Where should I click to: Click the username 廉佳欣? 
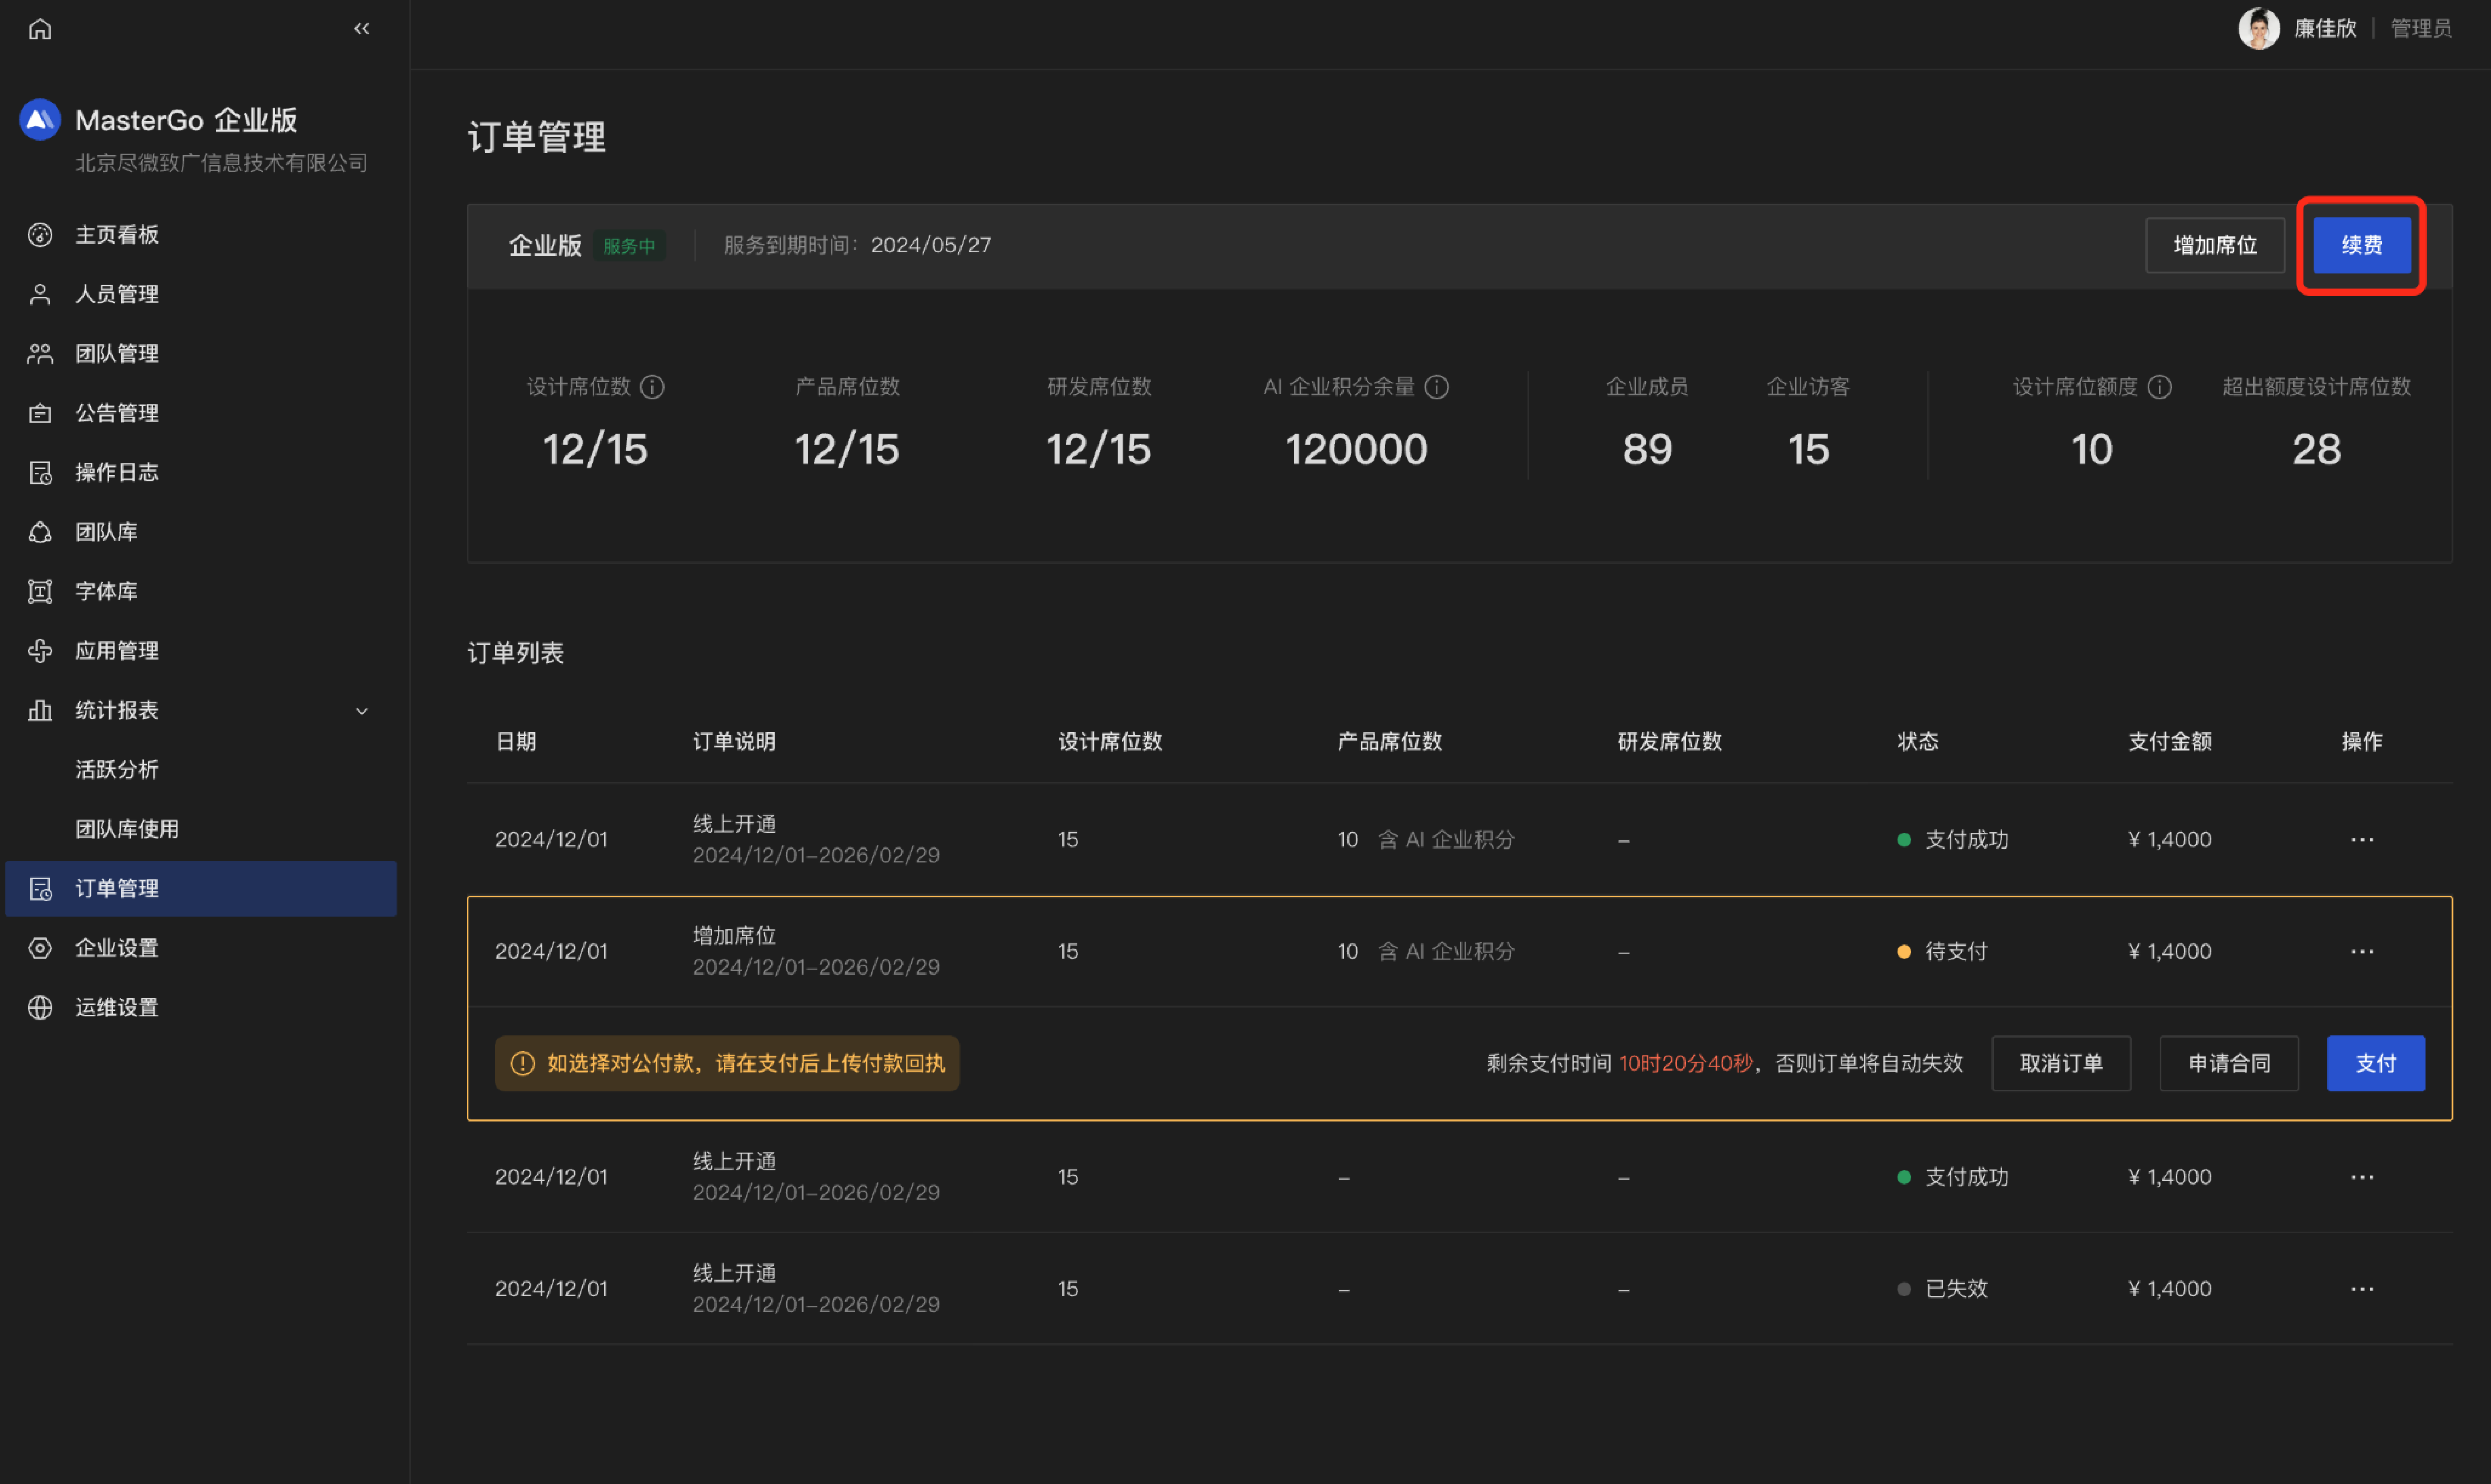pyautogui.click(x=2324, y=29)
